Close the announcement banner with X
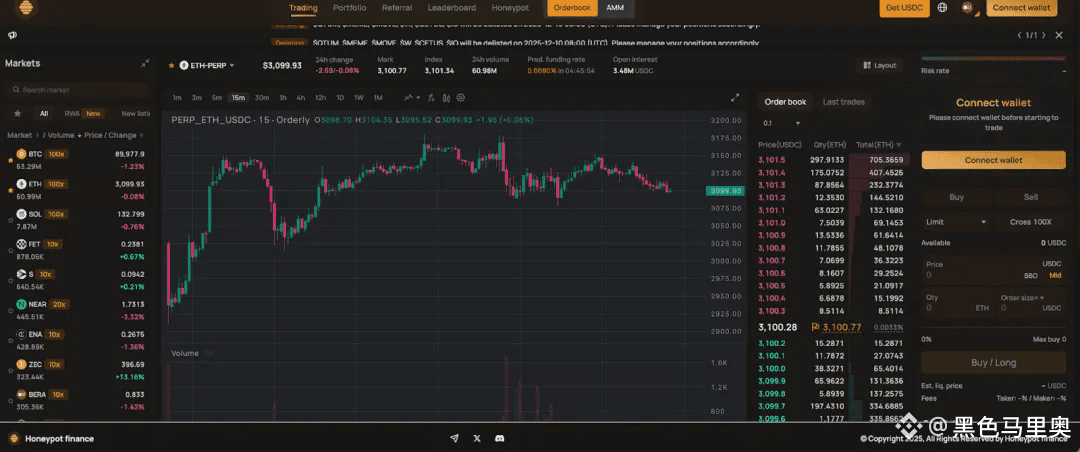 point(1059,35)
